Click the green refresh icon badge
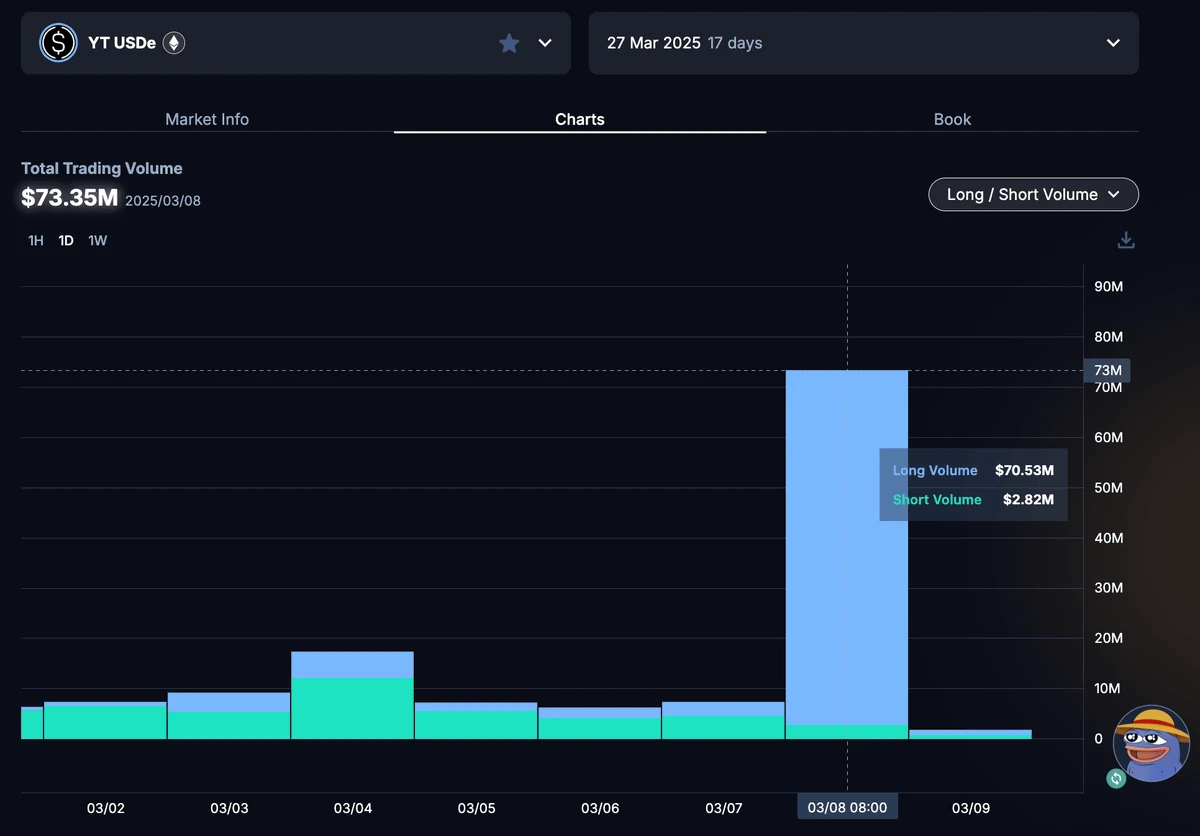The height and width of the screenshot is (836, 1200). (x=1116, y=778)
